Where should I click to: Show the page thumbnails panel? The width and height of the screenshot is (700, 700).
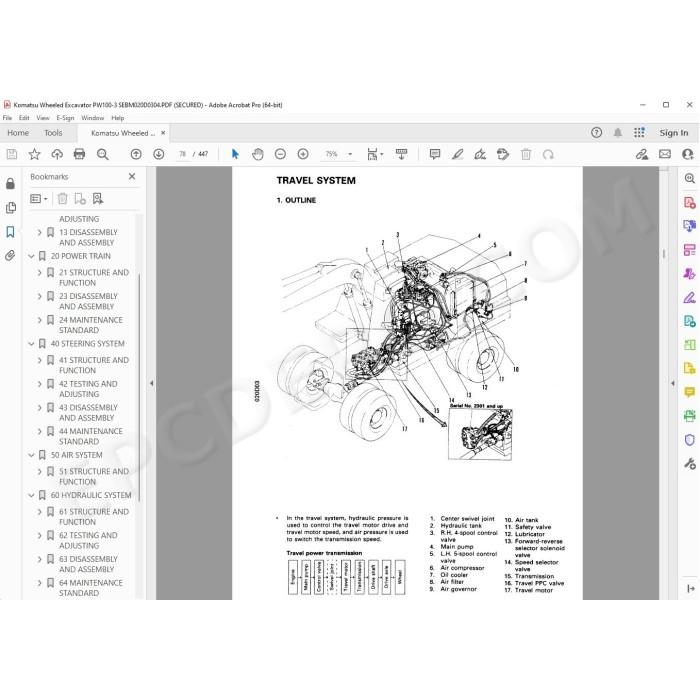pyautogui.click(x=10, y=208)
